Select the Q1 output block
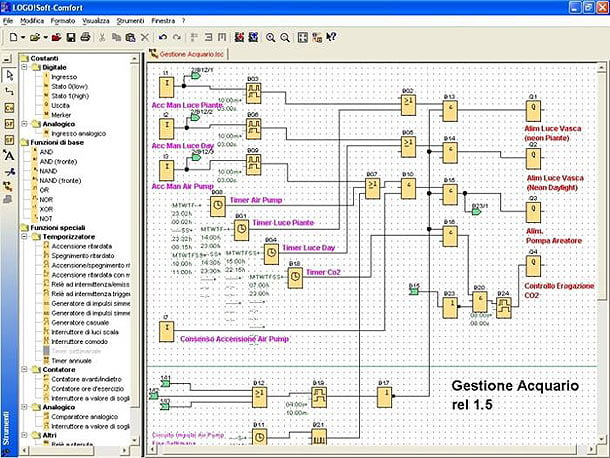The width and height of the screenshot is (610, 458). click(533, 110)
